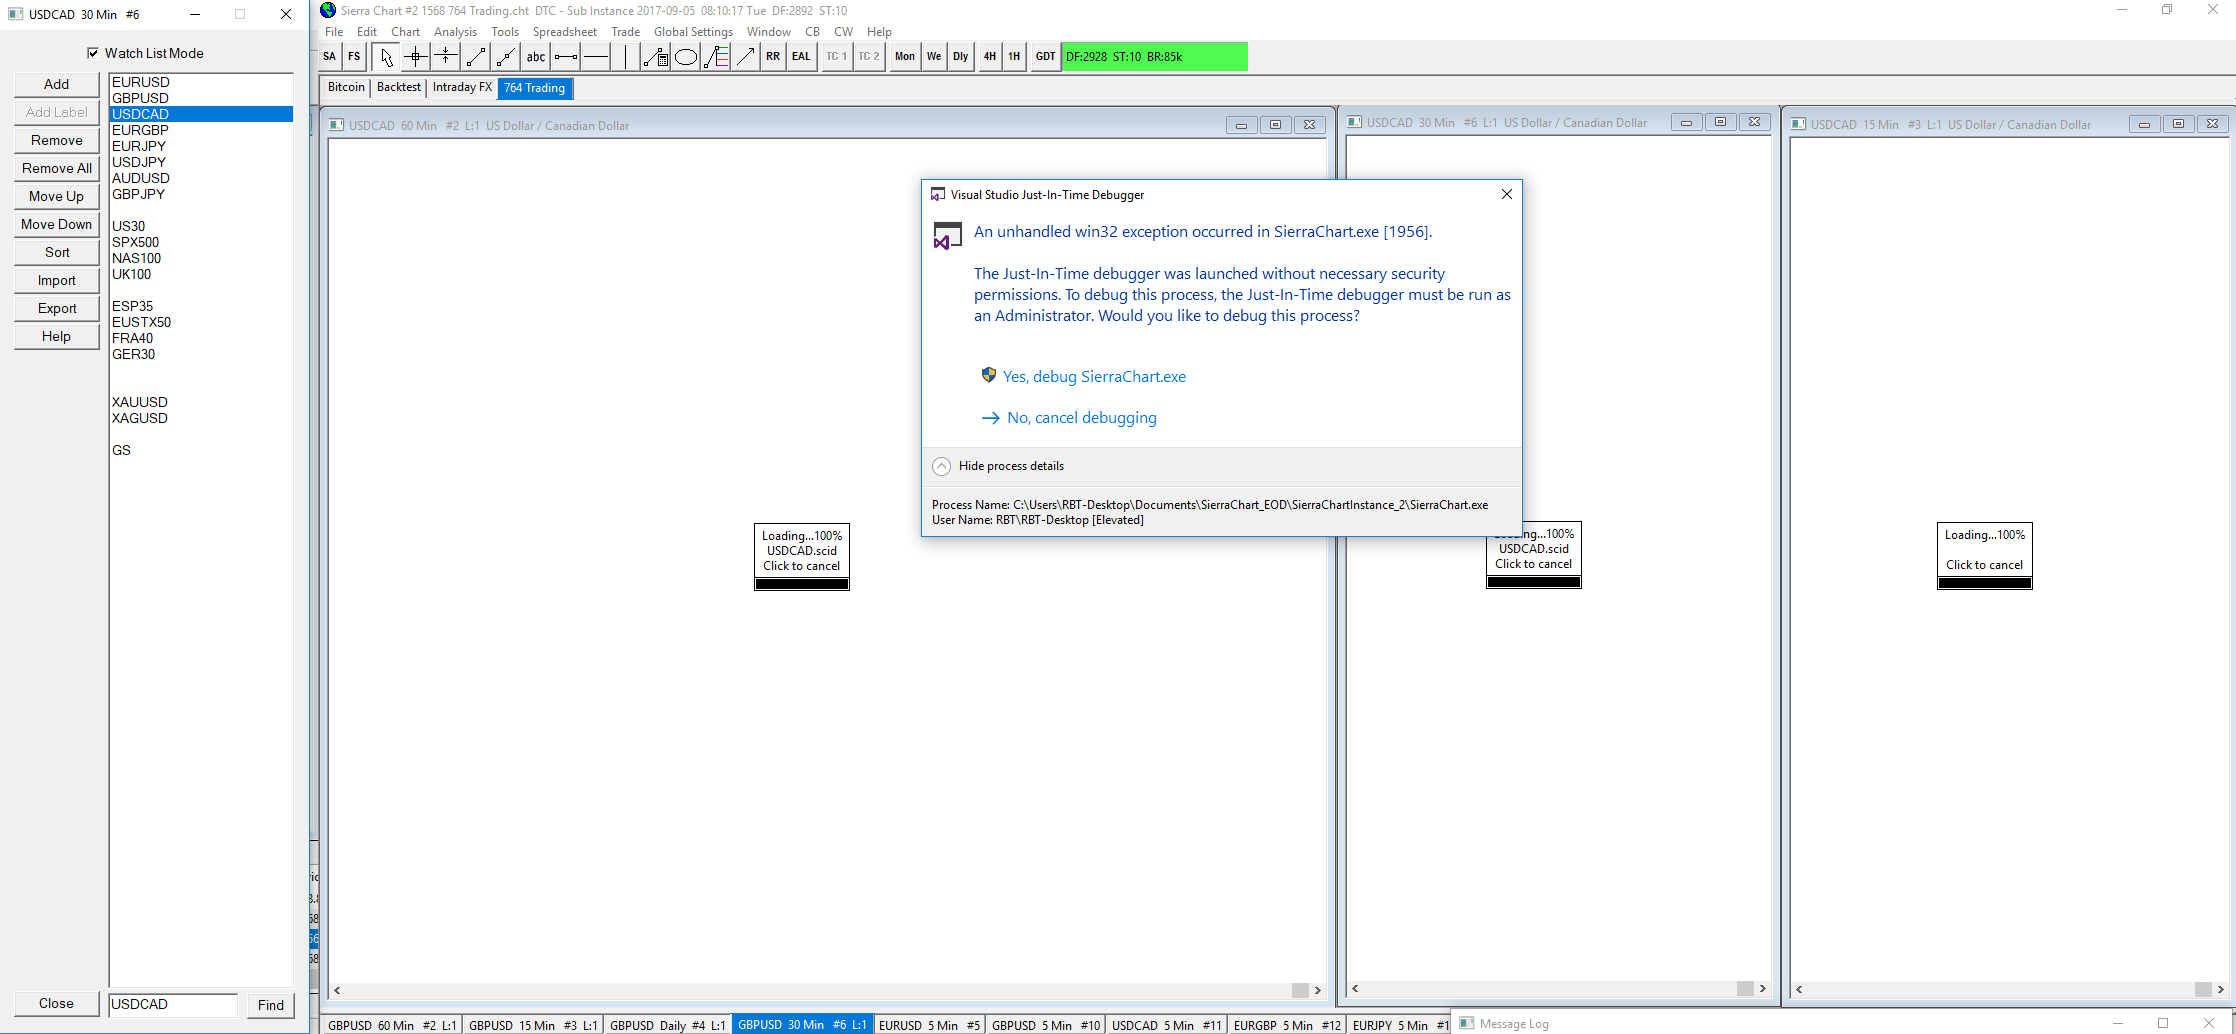Screen dimensions: 2236x1034
Task: Collapse the Hide process details expander
Action: tap(941, 466)
